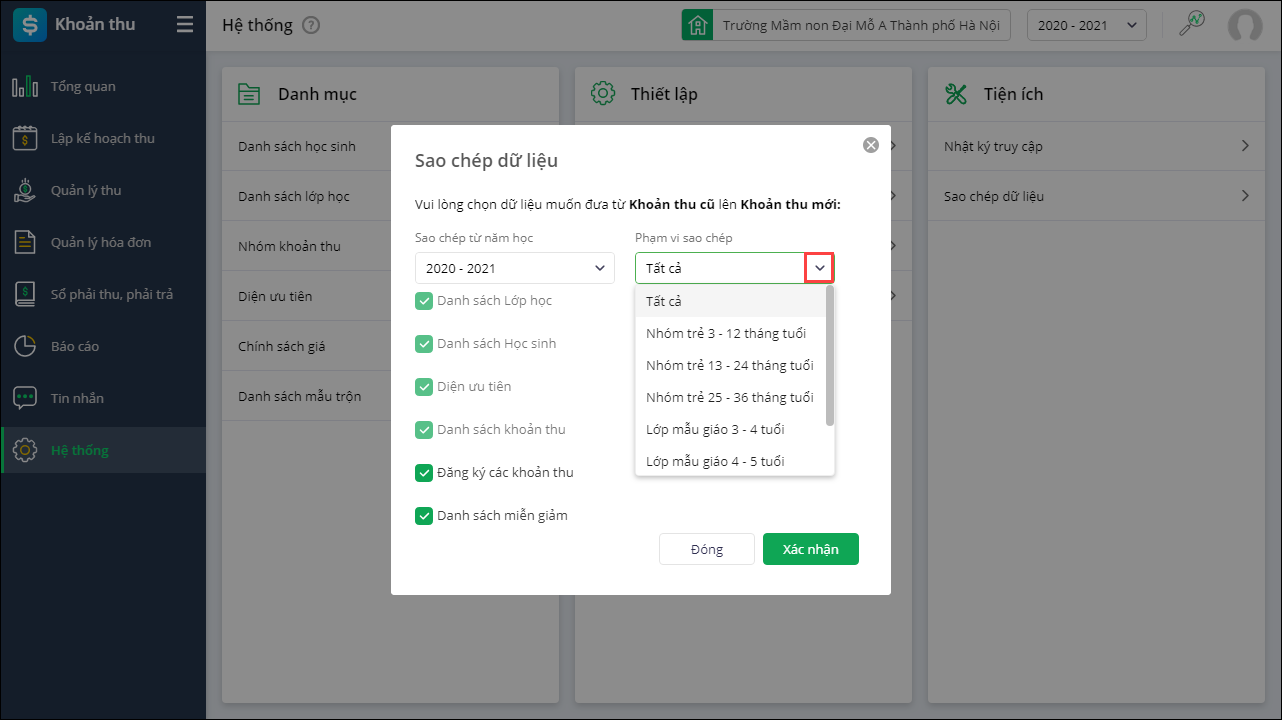Image resolution: width=1282 pixels, height=720 pixels.
Task: Choose Lớp mẫu giáo 3 - 4 tuổi option
Action: point(715,430)
